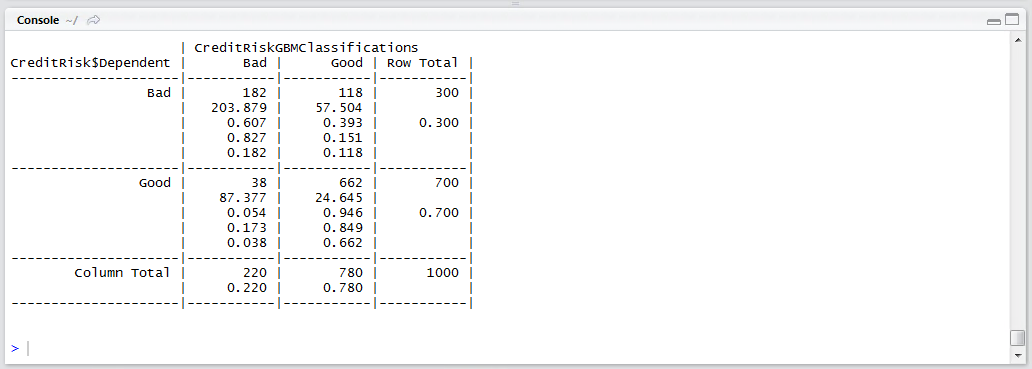Click the pane splitter grip above Console

click(515, 3)
